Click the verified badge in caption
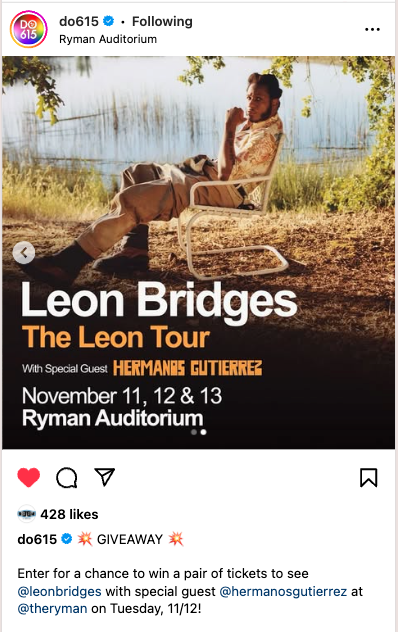The width and height of the screenshot is (398, 632). pyautogui.click(x=67, y=538)
